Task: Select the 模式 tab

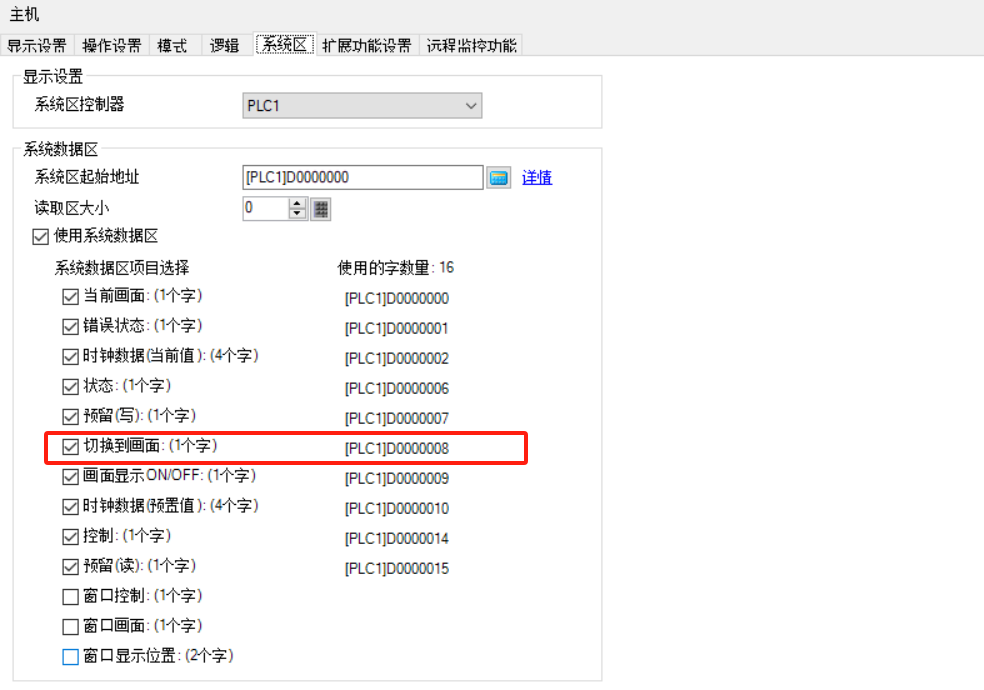Action: point(172,46)
